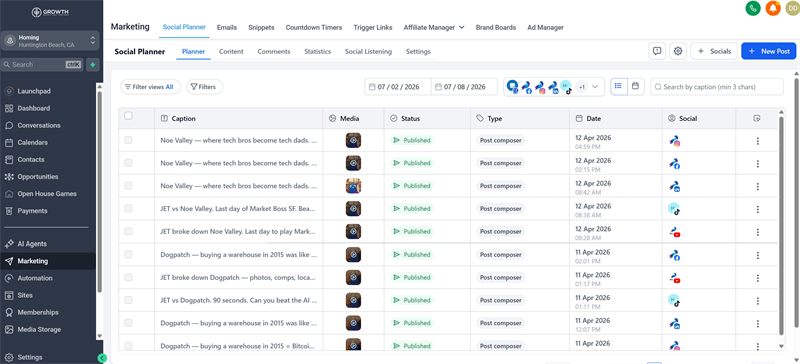Open the Brand Boards tab
This screenshot has height=364, width=800.
tap(495, 28)
